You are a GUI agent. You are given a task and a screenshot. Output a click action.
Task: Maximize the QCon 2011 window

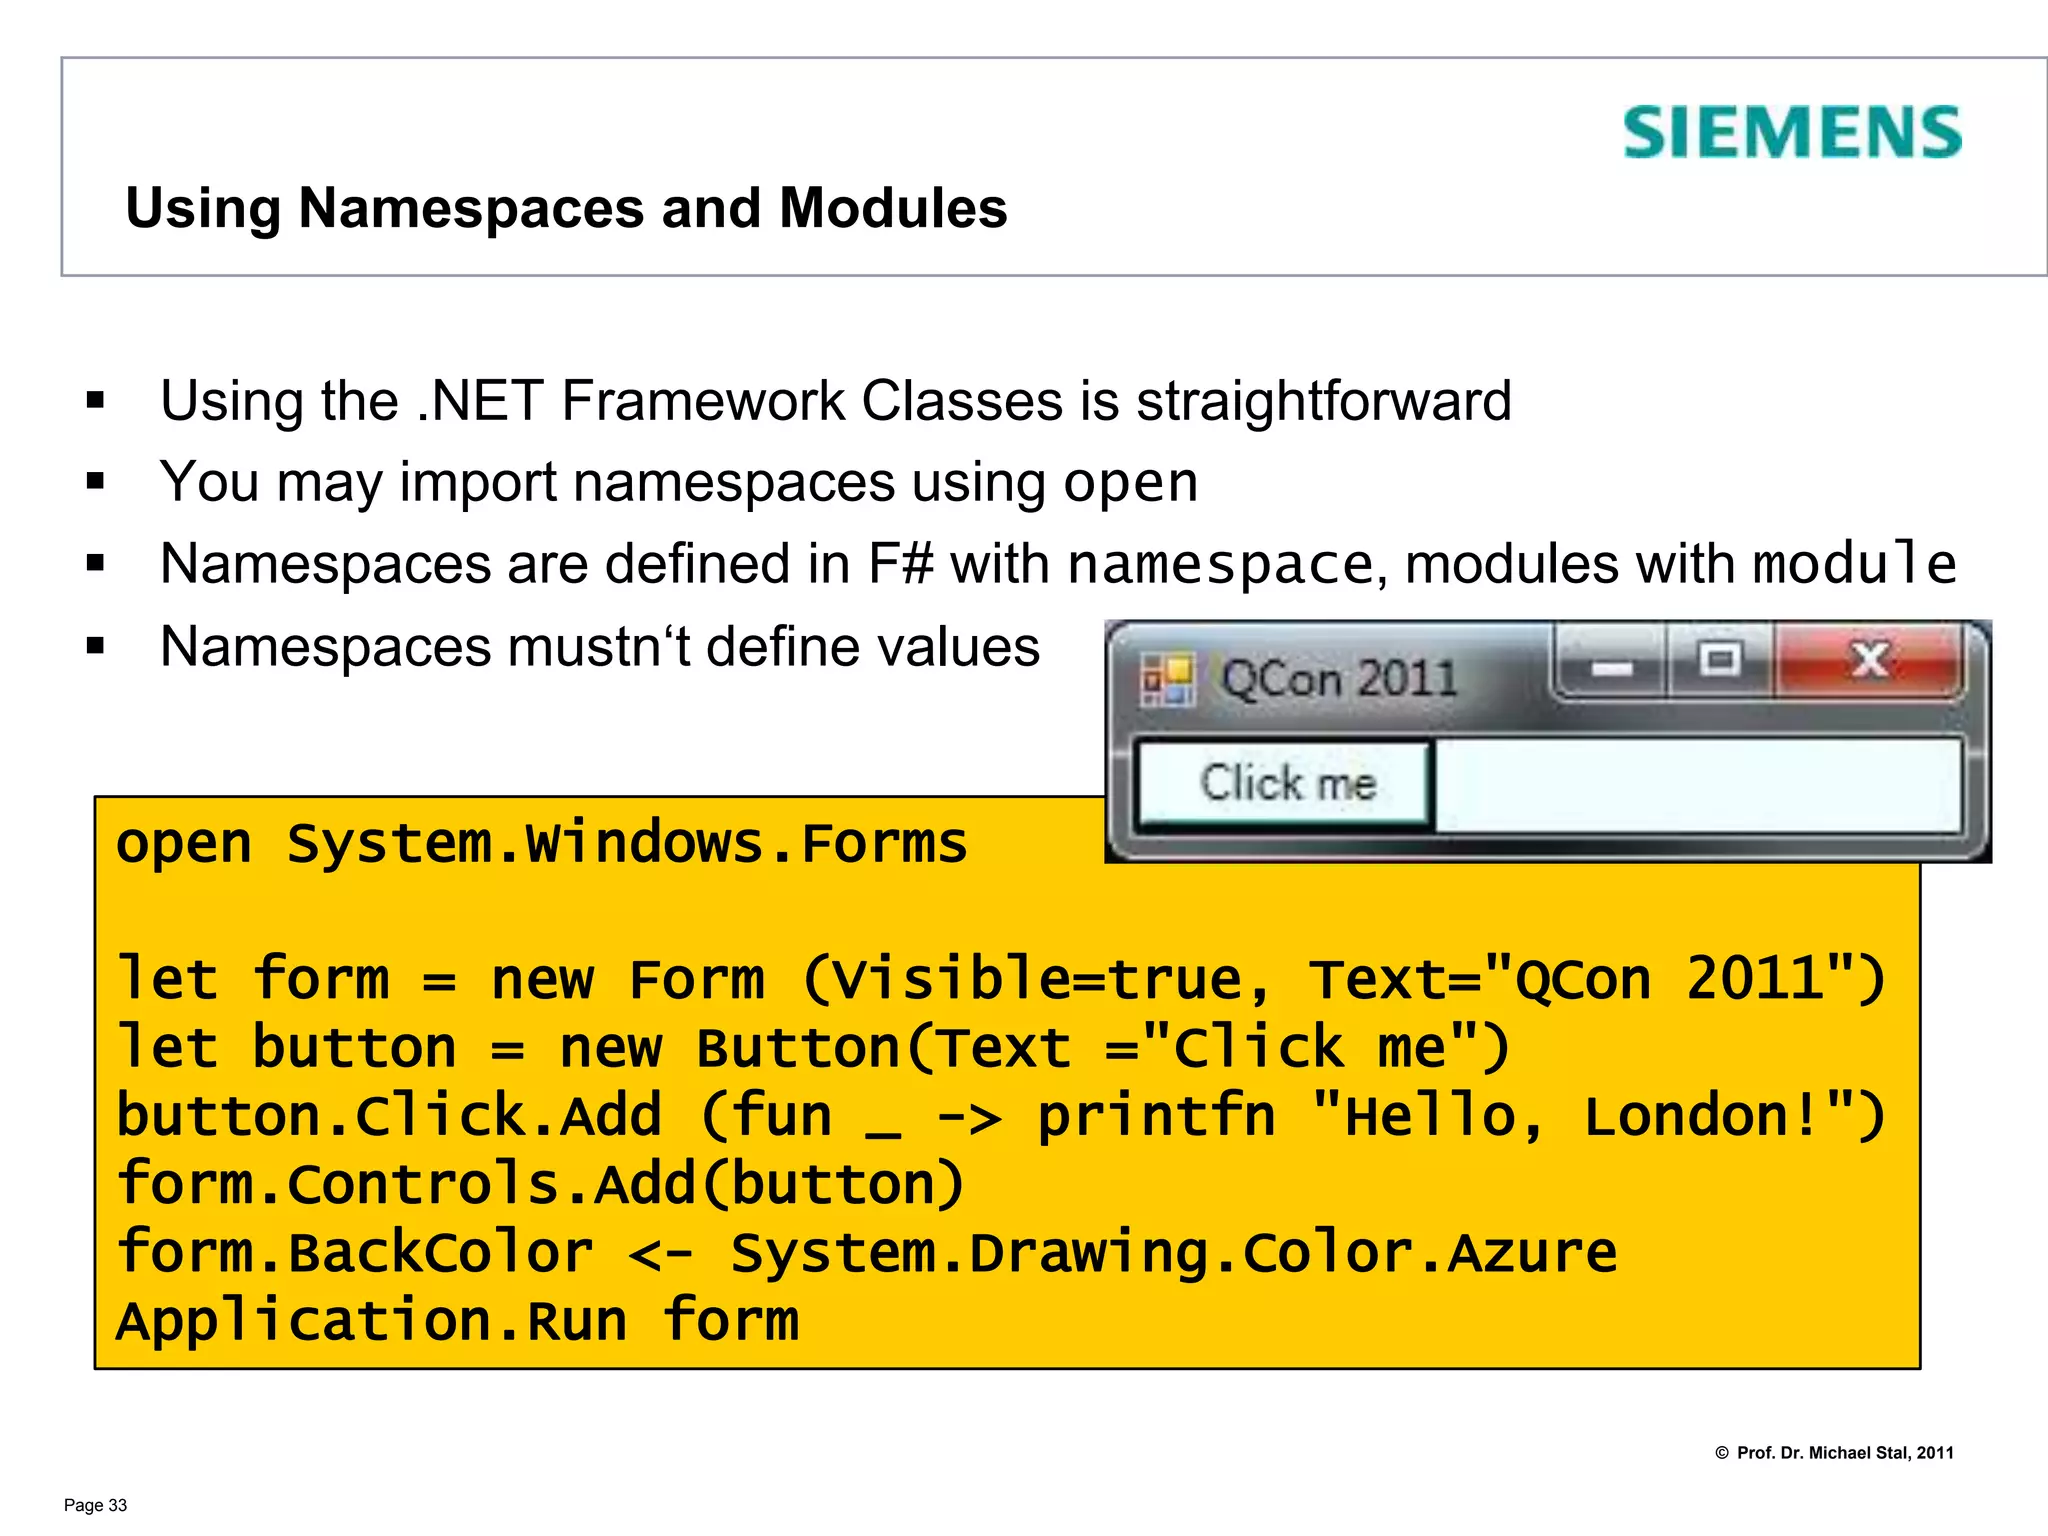(x=1719, y=661)
